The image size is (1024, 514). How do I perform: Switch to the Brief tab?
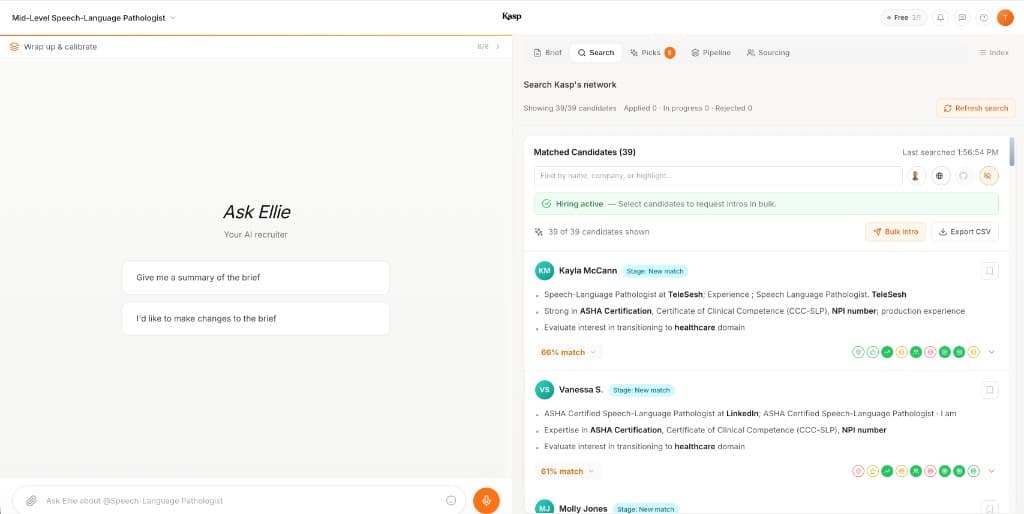(x=547, y=52)
